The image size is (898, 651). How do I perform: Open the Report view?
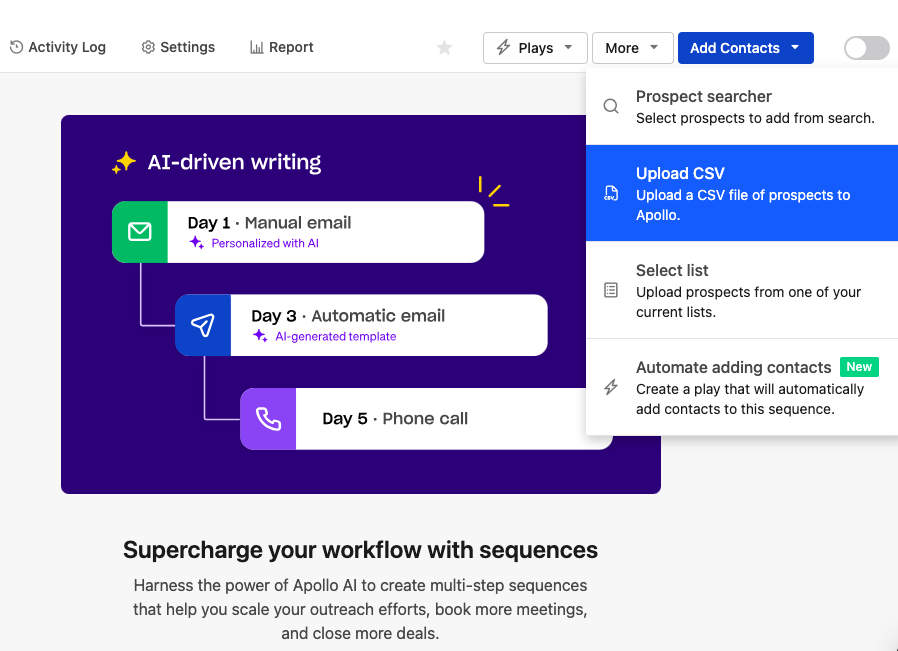click(x=290, y=47)
